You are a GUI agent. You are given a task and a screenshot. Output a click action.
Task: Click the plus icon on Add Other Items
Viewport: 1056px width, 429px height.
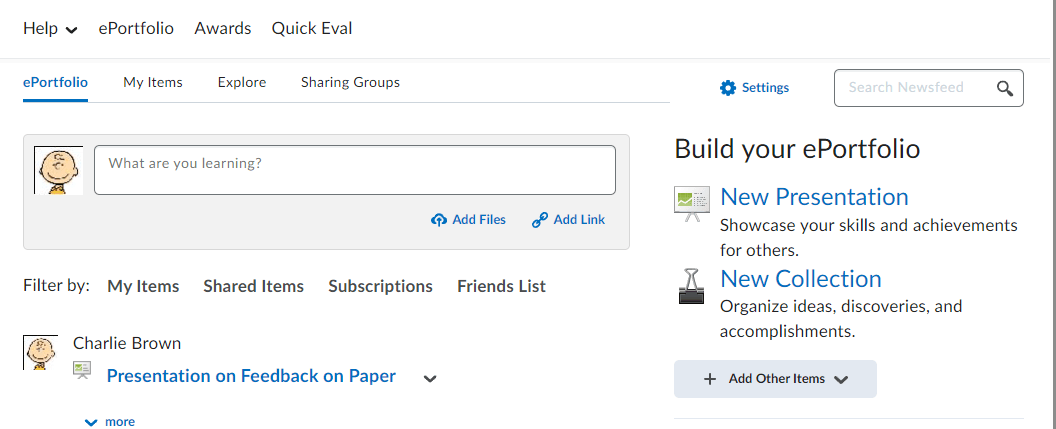pos(710,379)
